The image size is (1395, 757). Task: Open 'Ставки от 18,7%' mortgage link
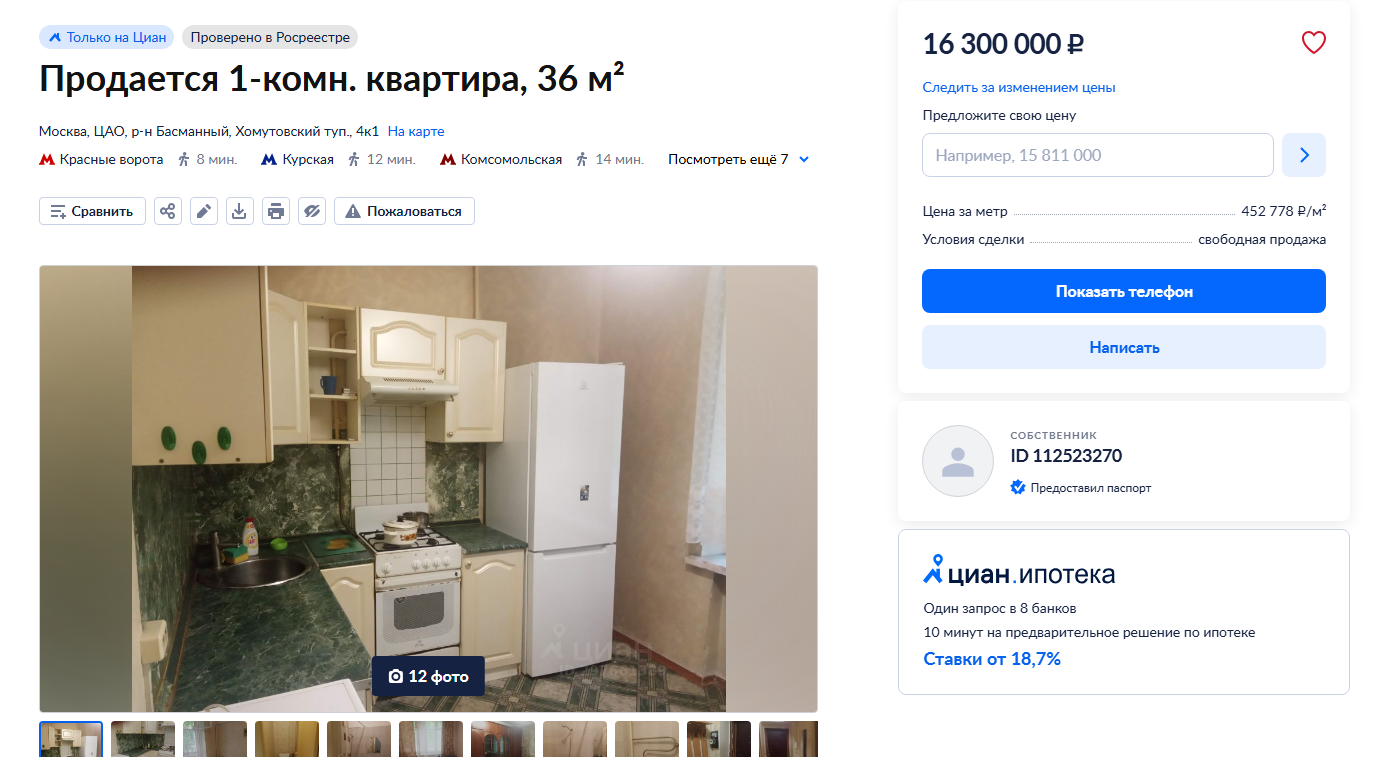click(992, 659)
